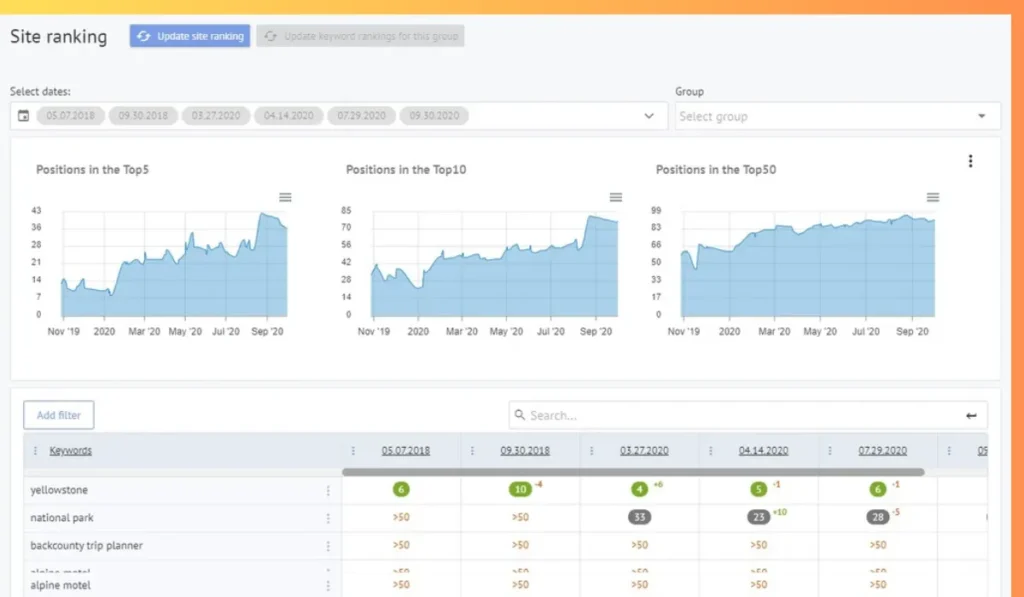Screen dimensions: 1024x597
Task: Open backcounty trip planner row options dots
Action: pos(328,546)
